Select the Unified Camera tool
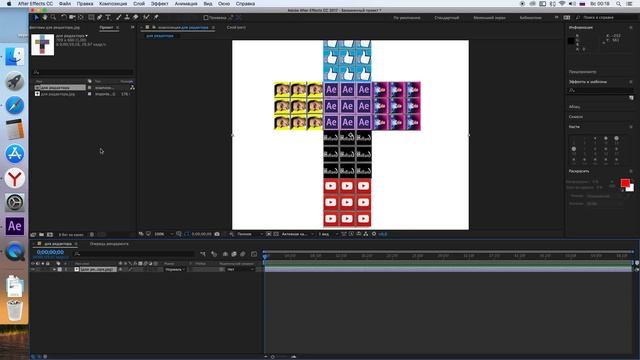This screenshot has width=640, height=360. click(x=72, y=18)
